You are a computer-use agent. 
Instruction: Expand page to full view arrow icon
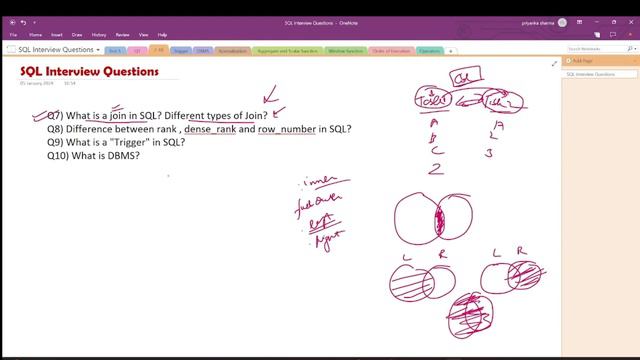pyautogui.click(x=554, y=64)
